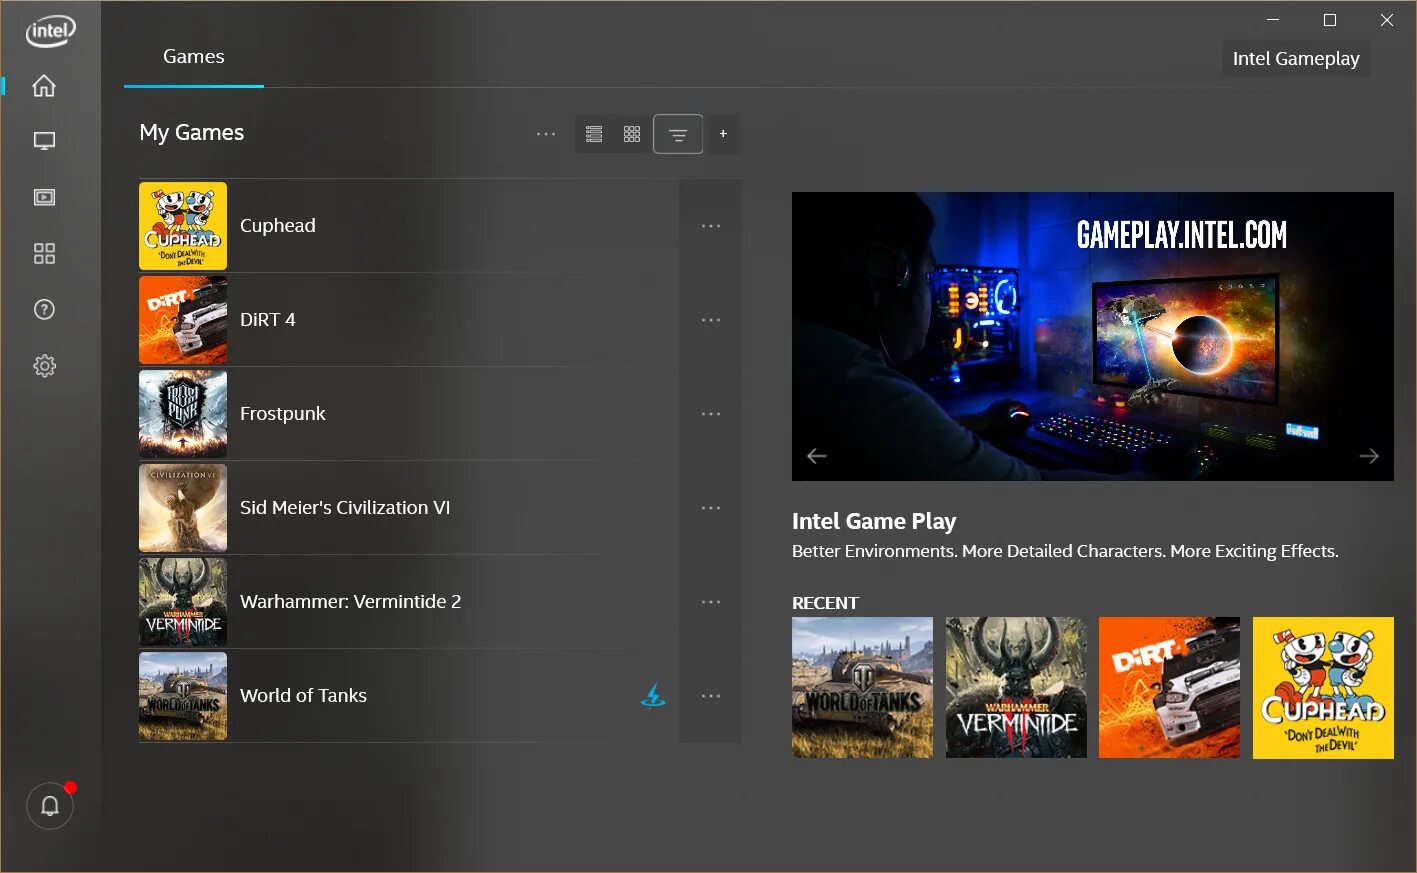Viewport: 1417px width, 873px height.
Task: Click the 'My Games' heading
Action: pyautogui.click(x=192, y=133)
